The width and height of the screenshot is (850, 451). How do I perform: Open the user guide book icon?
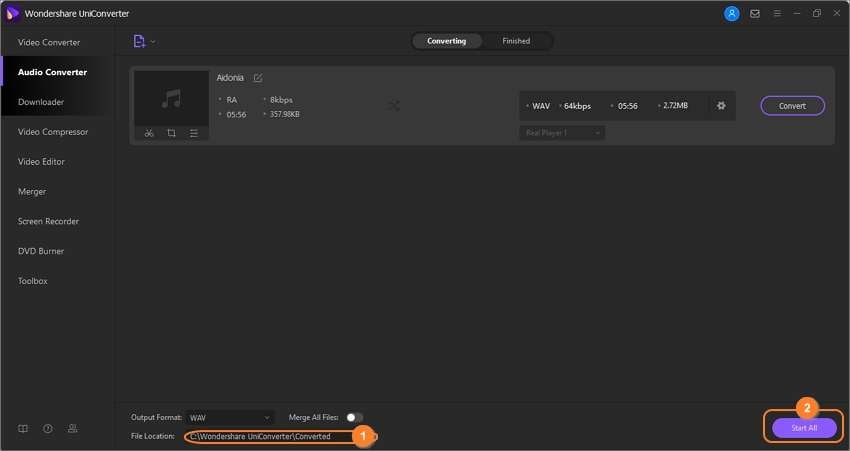pos(23,429)
